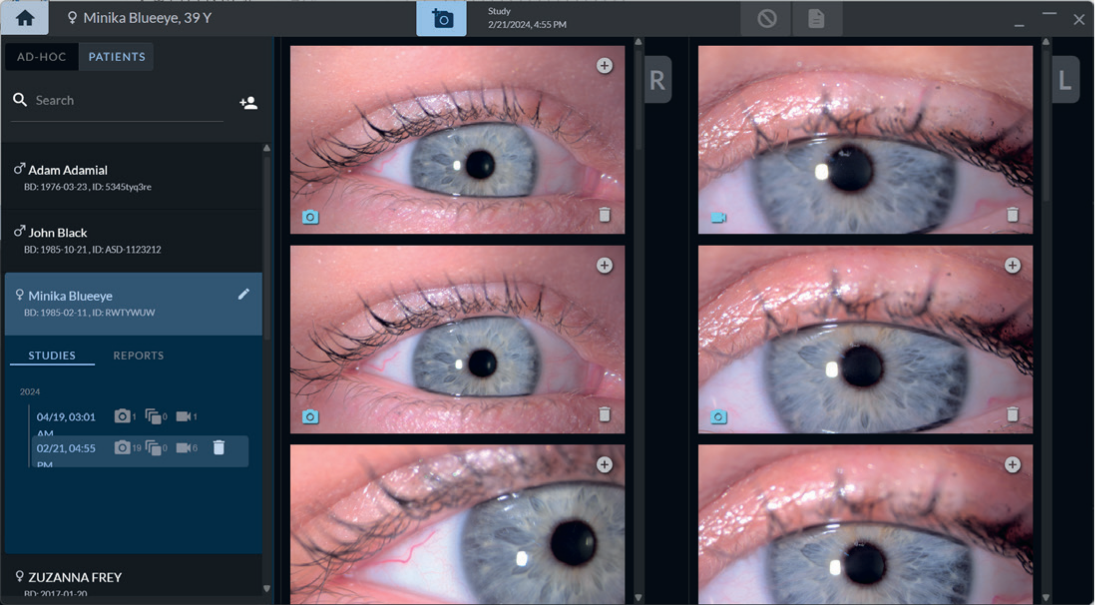Click video count icon of 02/21 study
The image size is (1096, 606).
coord(183,447)
